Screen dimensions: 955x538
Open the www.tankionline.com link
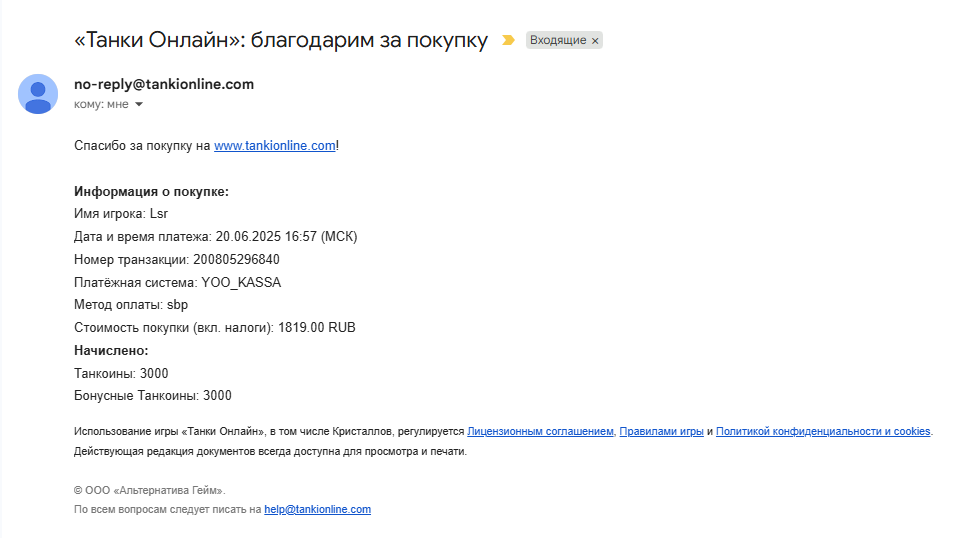click(x=275, y=146)
